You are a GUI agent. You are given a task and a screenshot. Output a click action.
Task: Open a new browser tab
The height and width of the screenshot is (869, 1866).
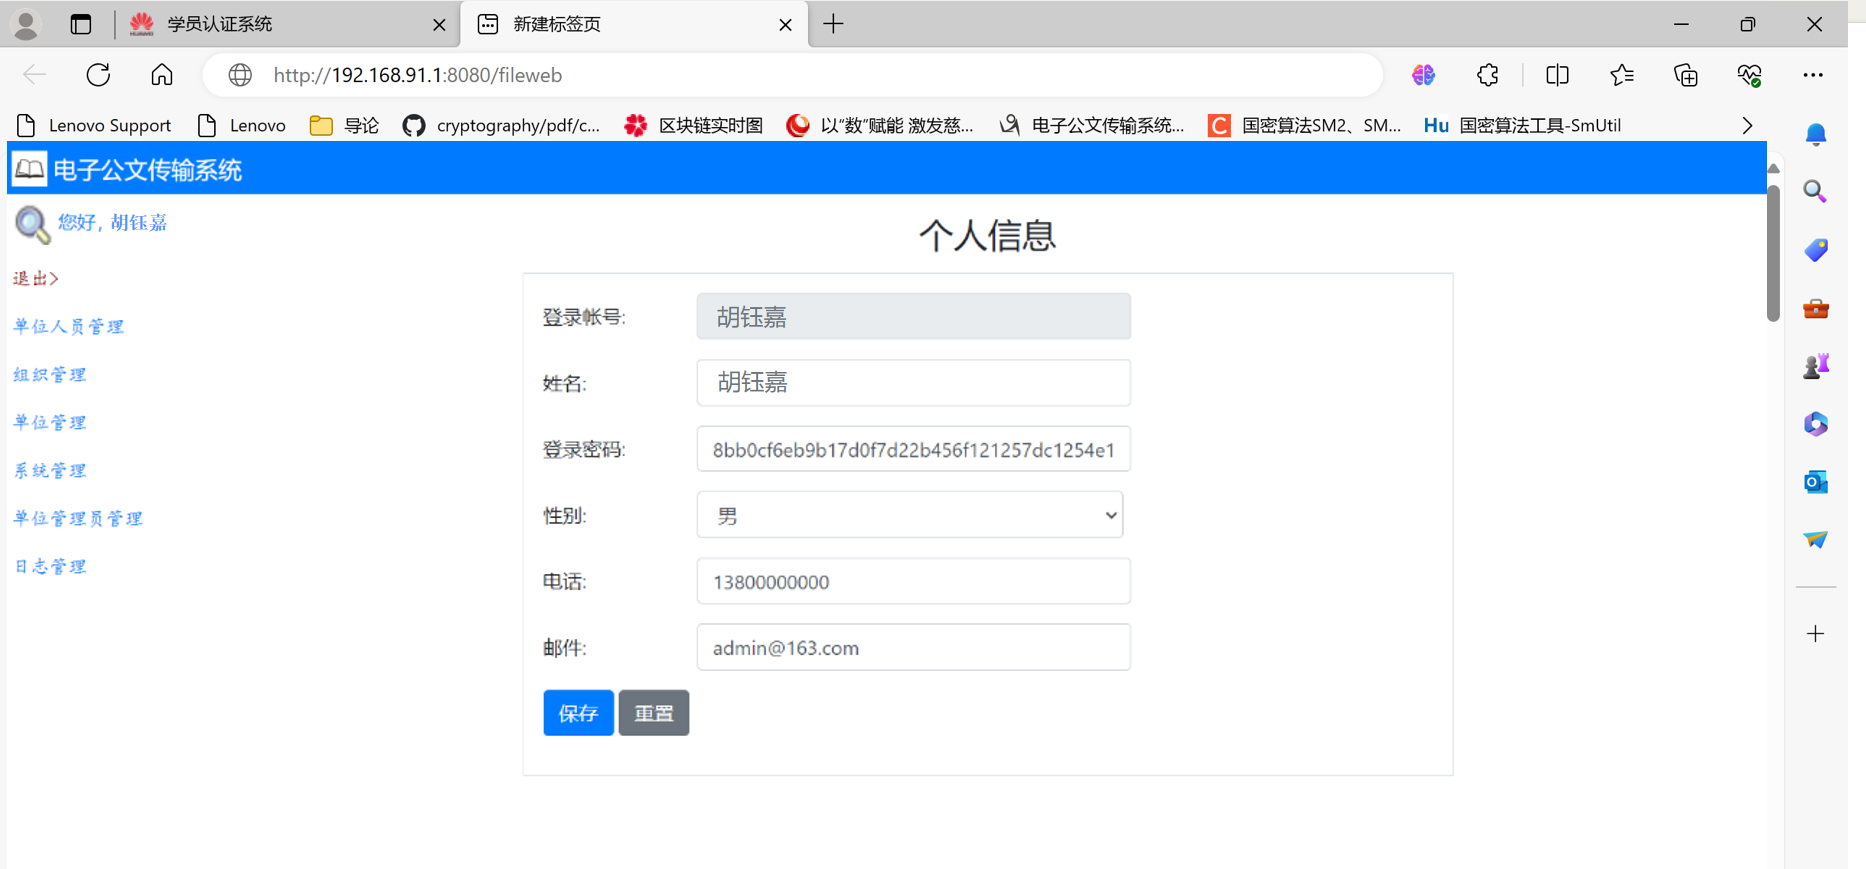click(x=834, y=24)
